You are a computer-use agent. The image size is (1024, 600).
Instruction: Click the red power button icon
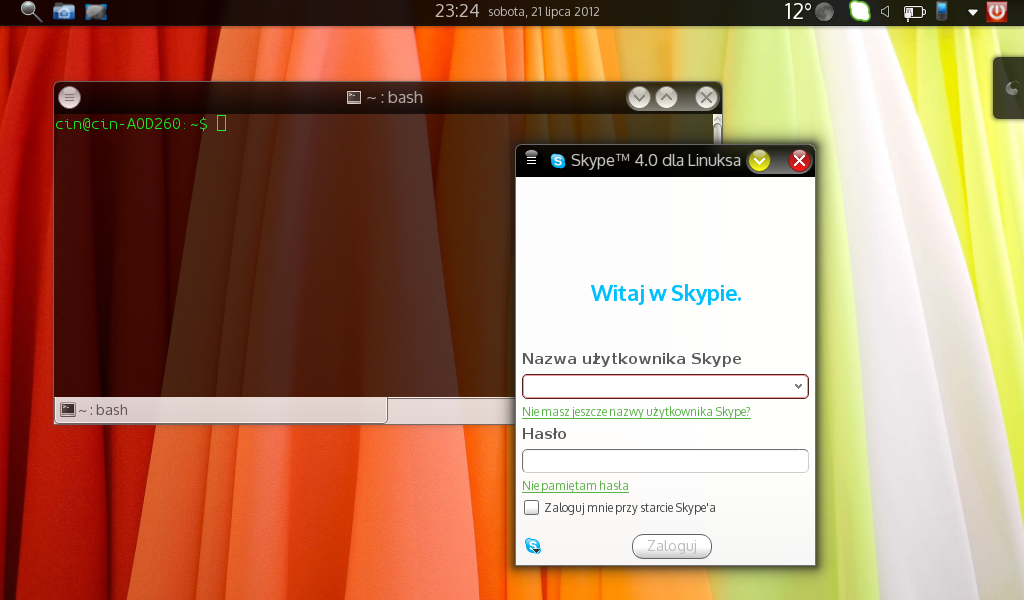point(997,12)
